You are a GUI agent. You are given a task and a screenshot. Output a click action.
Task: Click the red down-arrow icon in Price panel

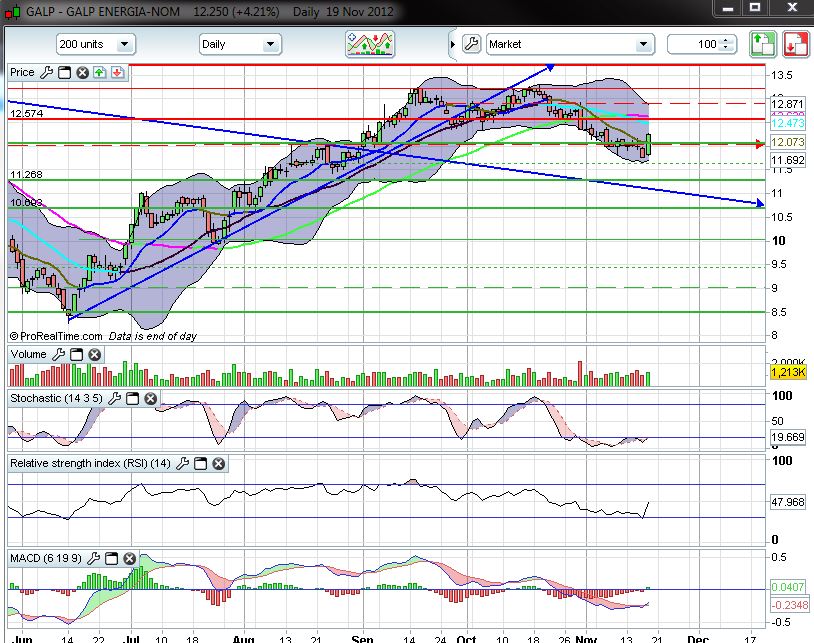pos(117,73)
